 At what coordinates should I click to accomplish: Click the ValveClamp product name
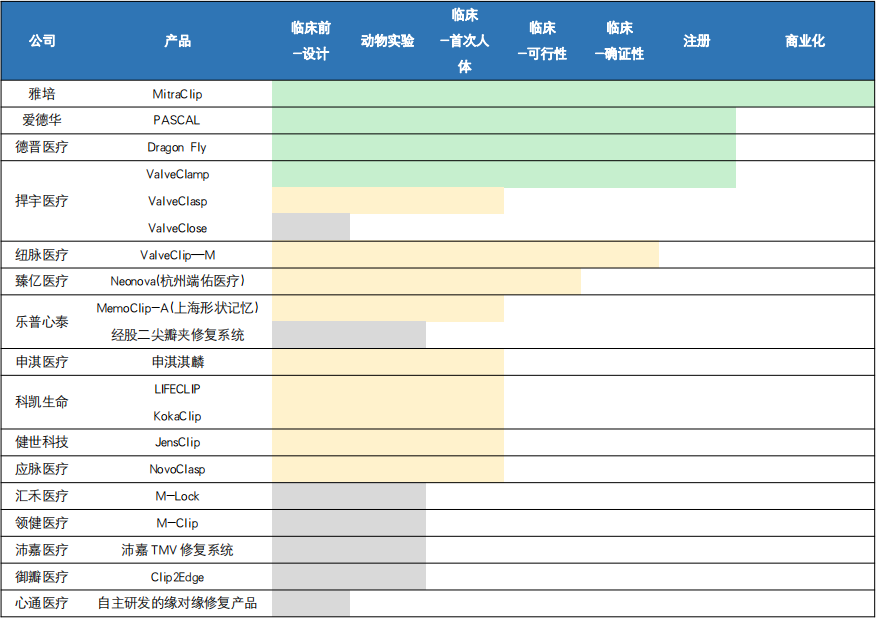[177, 174]
